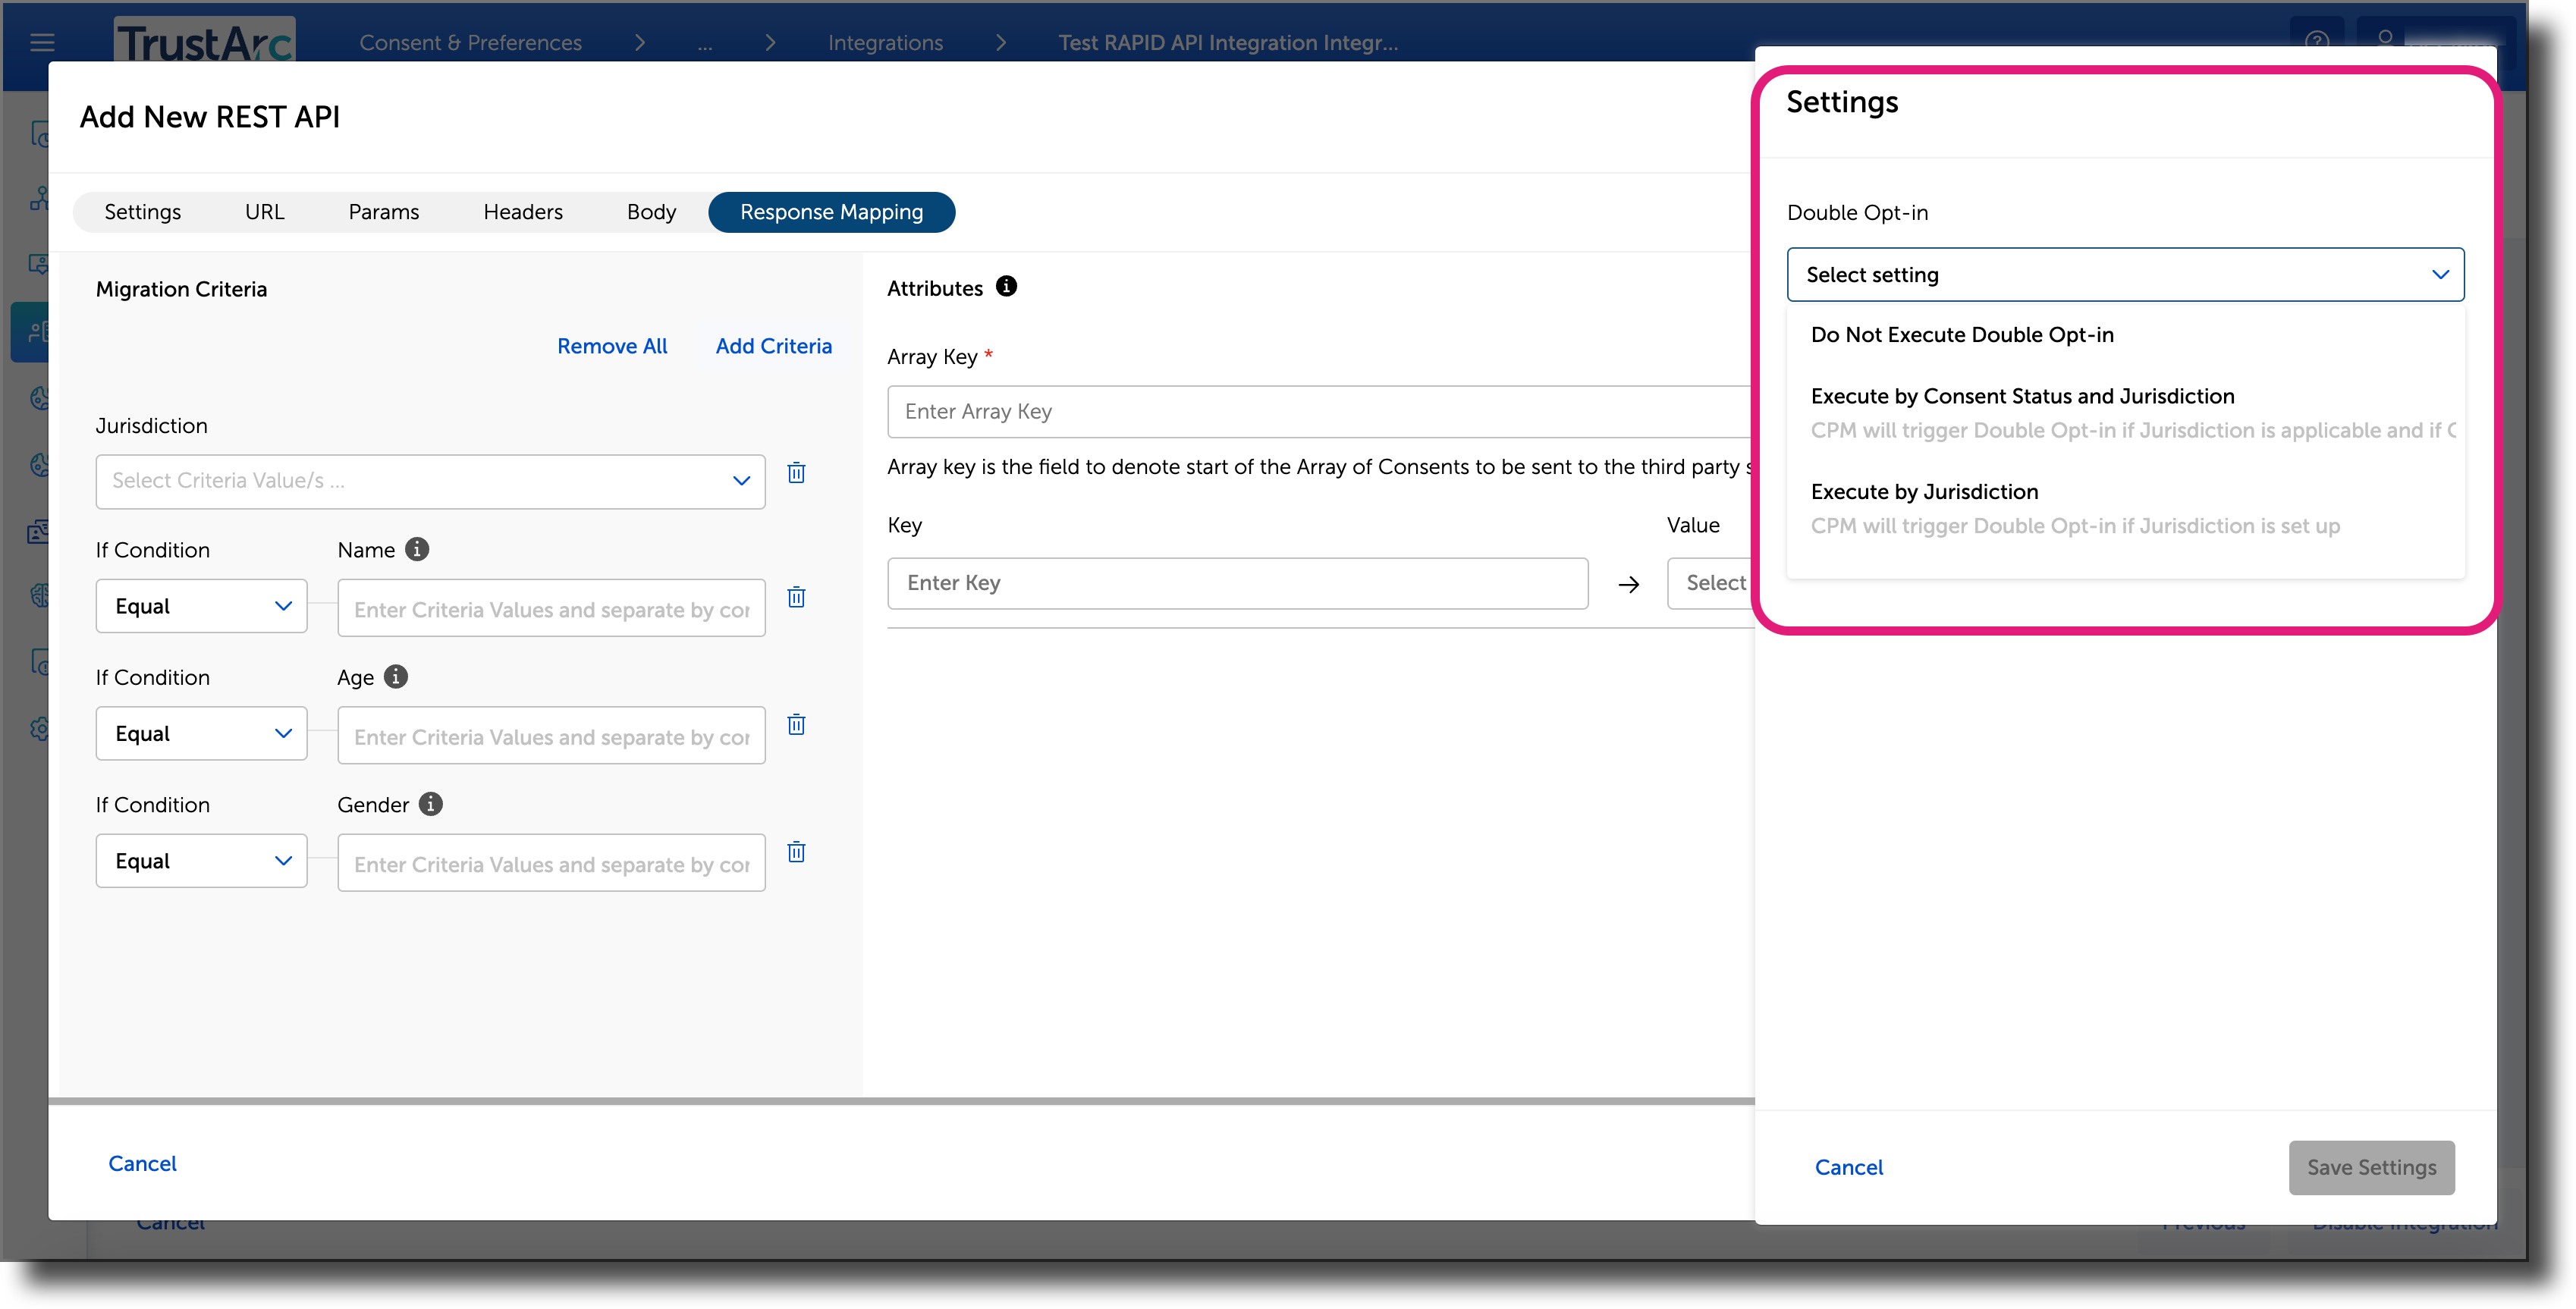Show info tooltip for Age
This screenshot has width=2576, height=1309.
tap(396, 677)
